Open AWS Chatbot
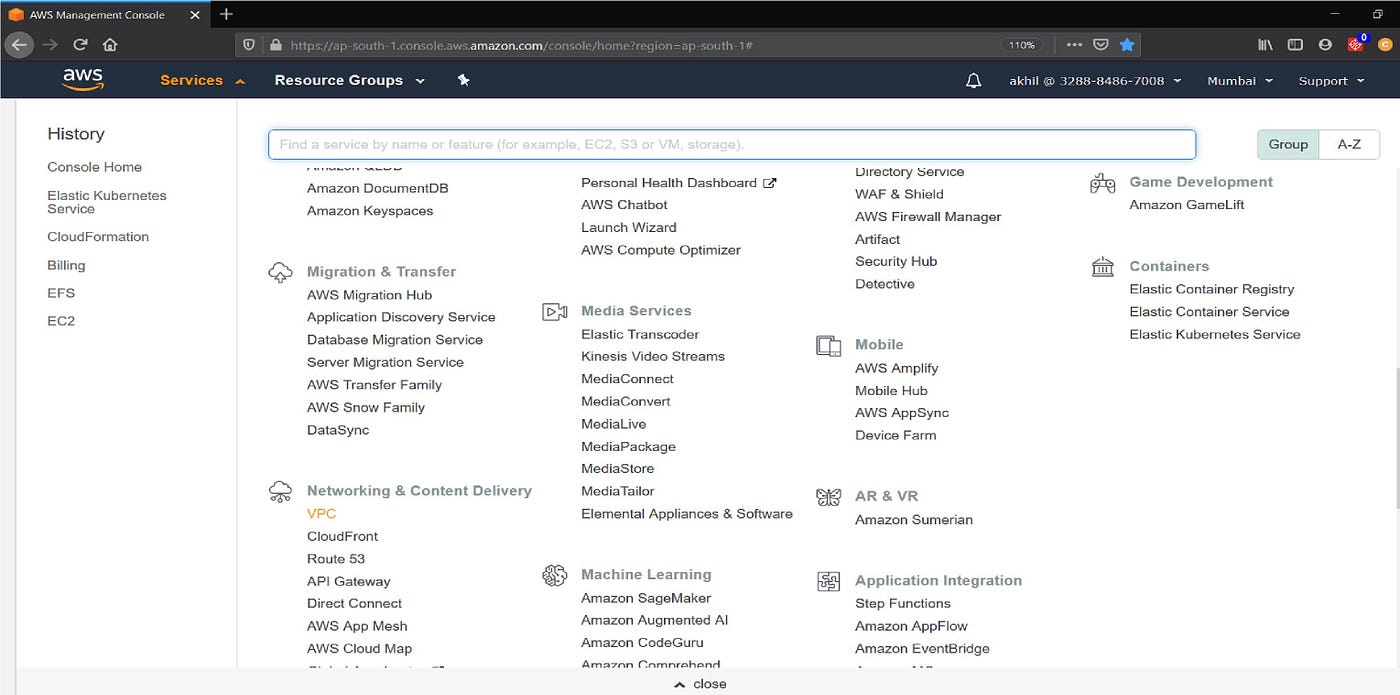This screenshot has height=695, width=1400. [624, 205]
